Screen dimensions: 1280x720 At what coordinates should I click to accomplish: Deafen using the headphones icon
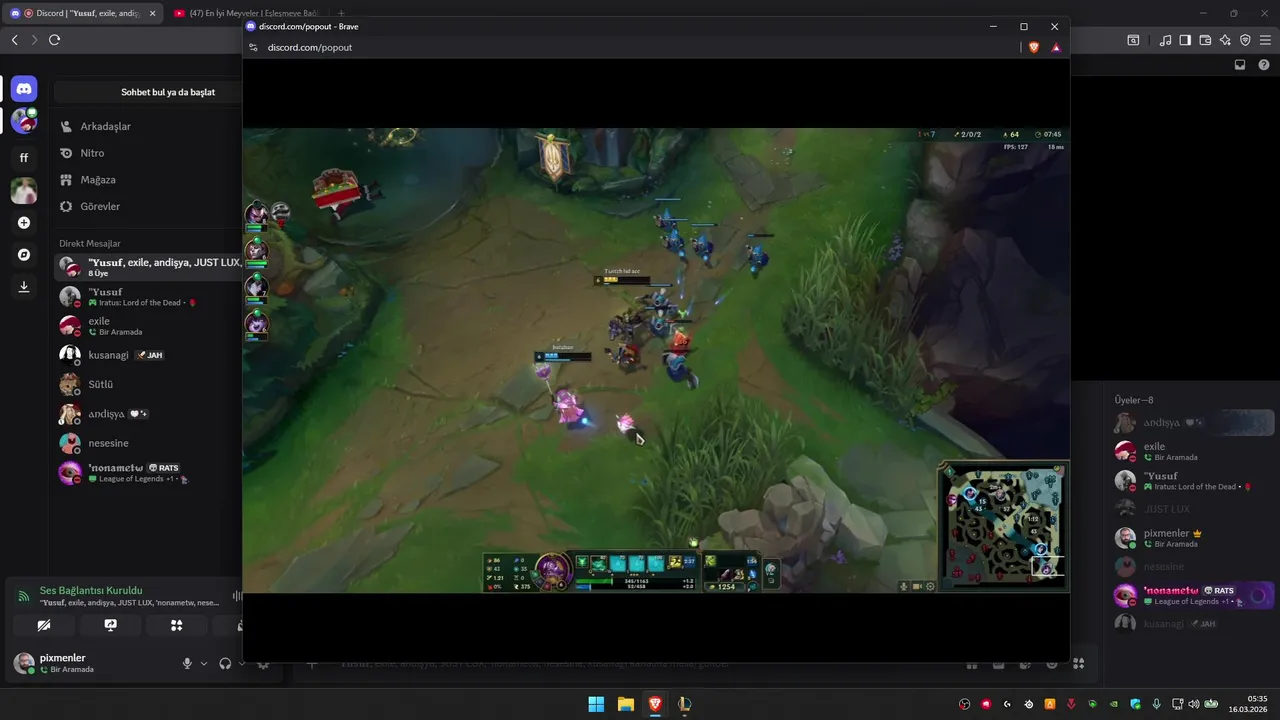225,663
